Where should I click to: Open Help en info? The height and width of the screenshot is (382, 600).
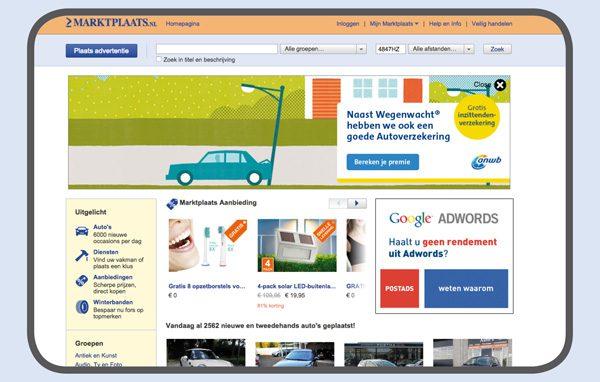(445, 24)
